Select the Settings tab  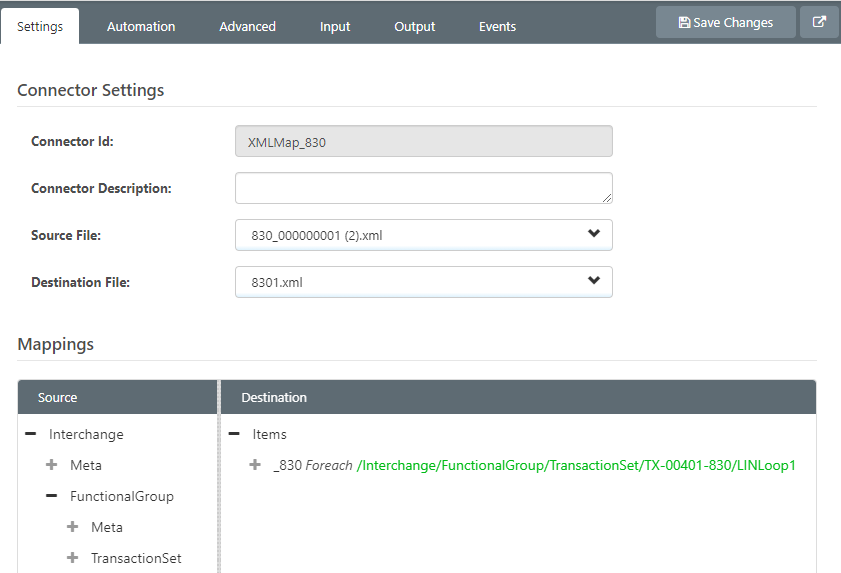[40, 26]
